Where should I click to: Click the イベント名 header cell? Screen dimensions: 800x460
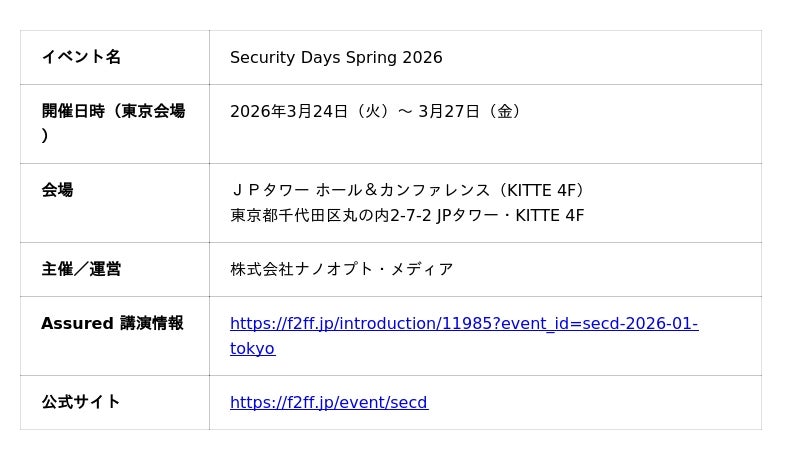81,57
